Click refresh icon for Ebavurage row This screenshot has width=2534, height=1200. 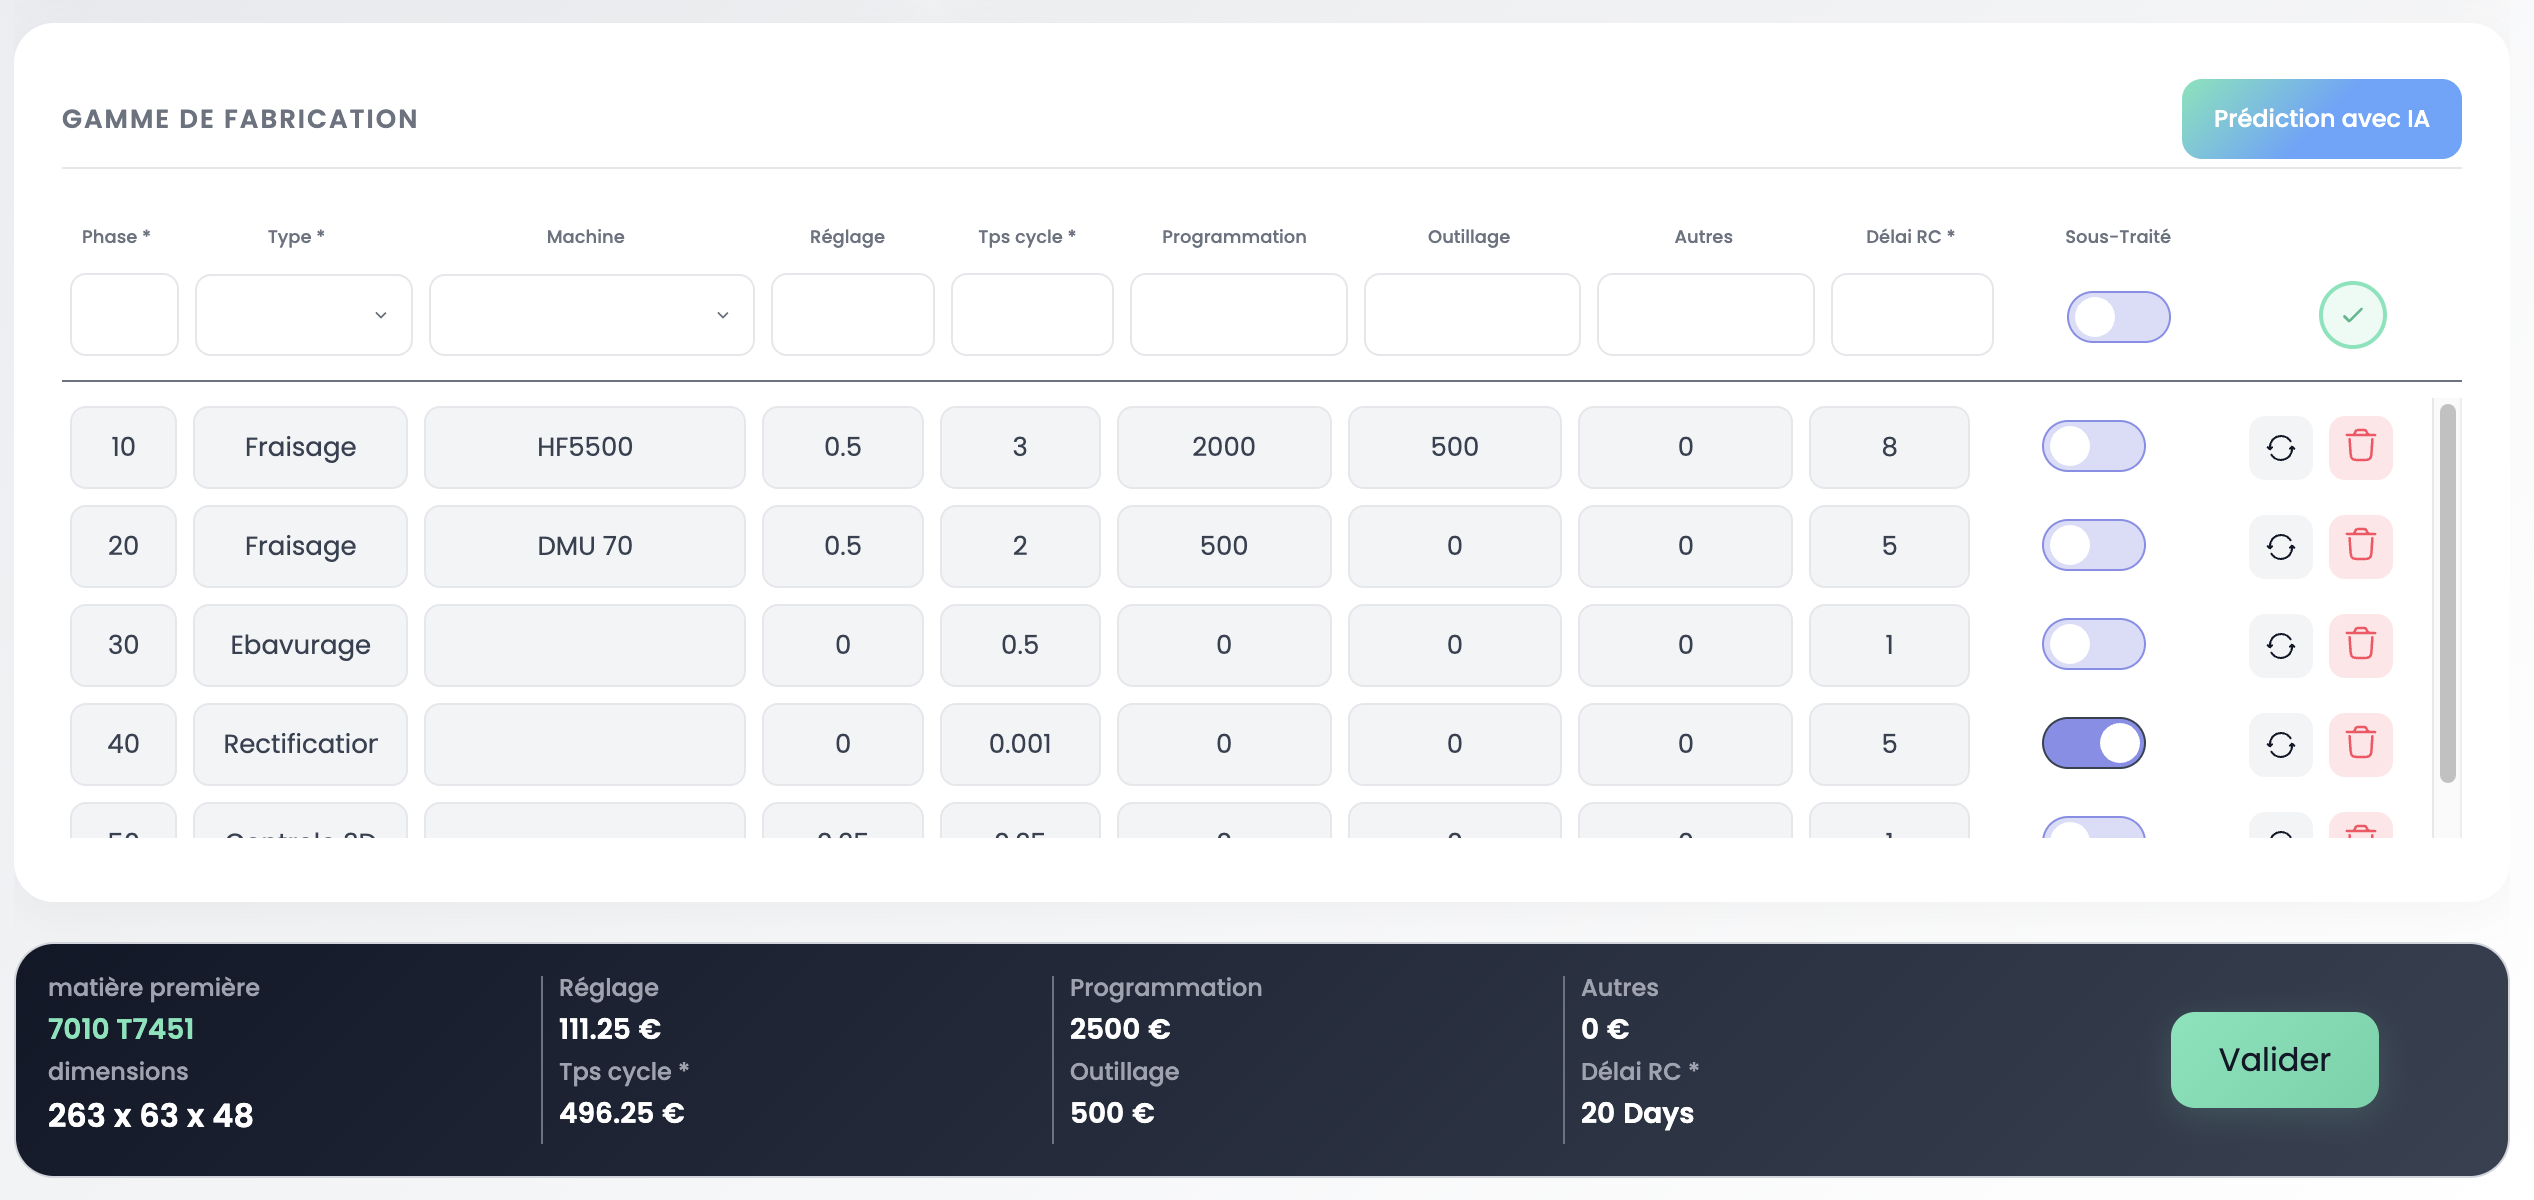pyautogui.click(x=2280, y=645)
